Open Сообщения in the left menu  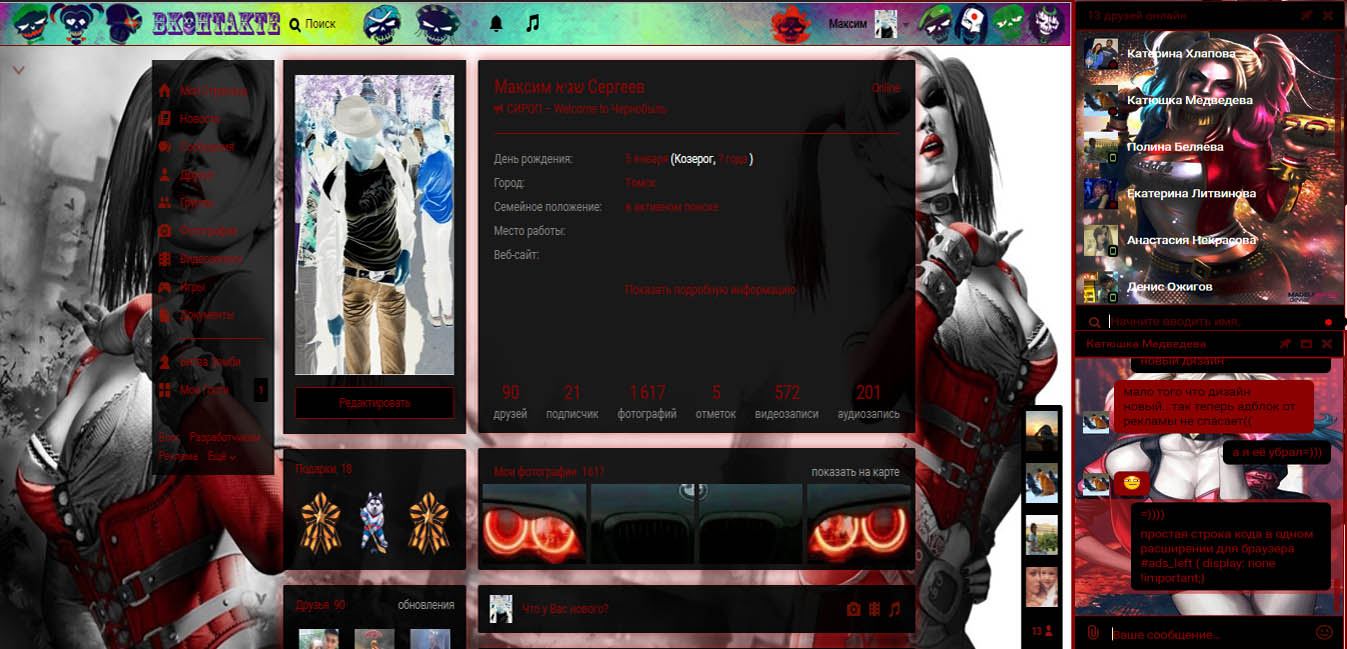pos(198,147)
